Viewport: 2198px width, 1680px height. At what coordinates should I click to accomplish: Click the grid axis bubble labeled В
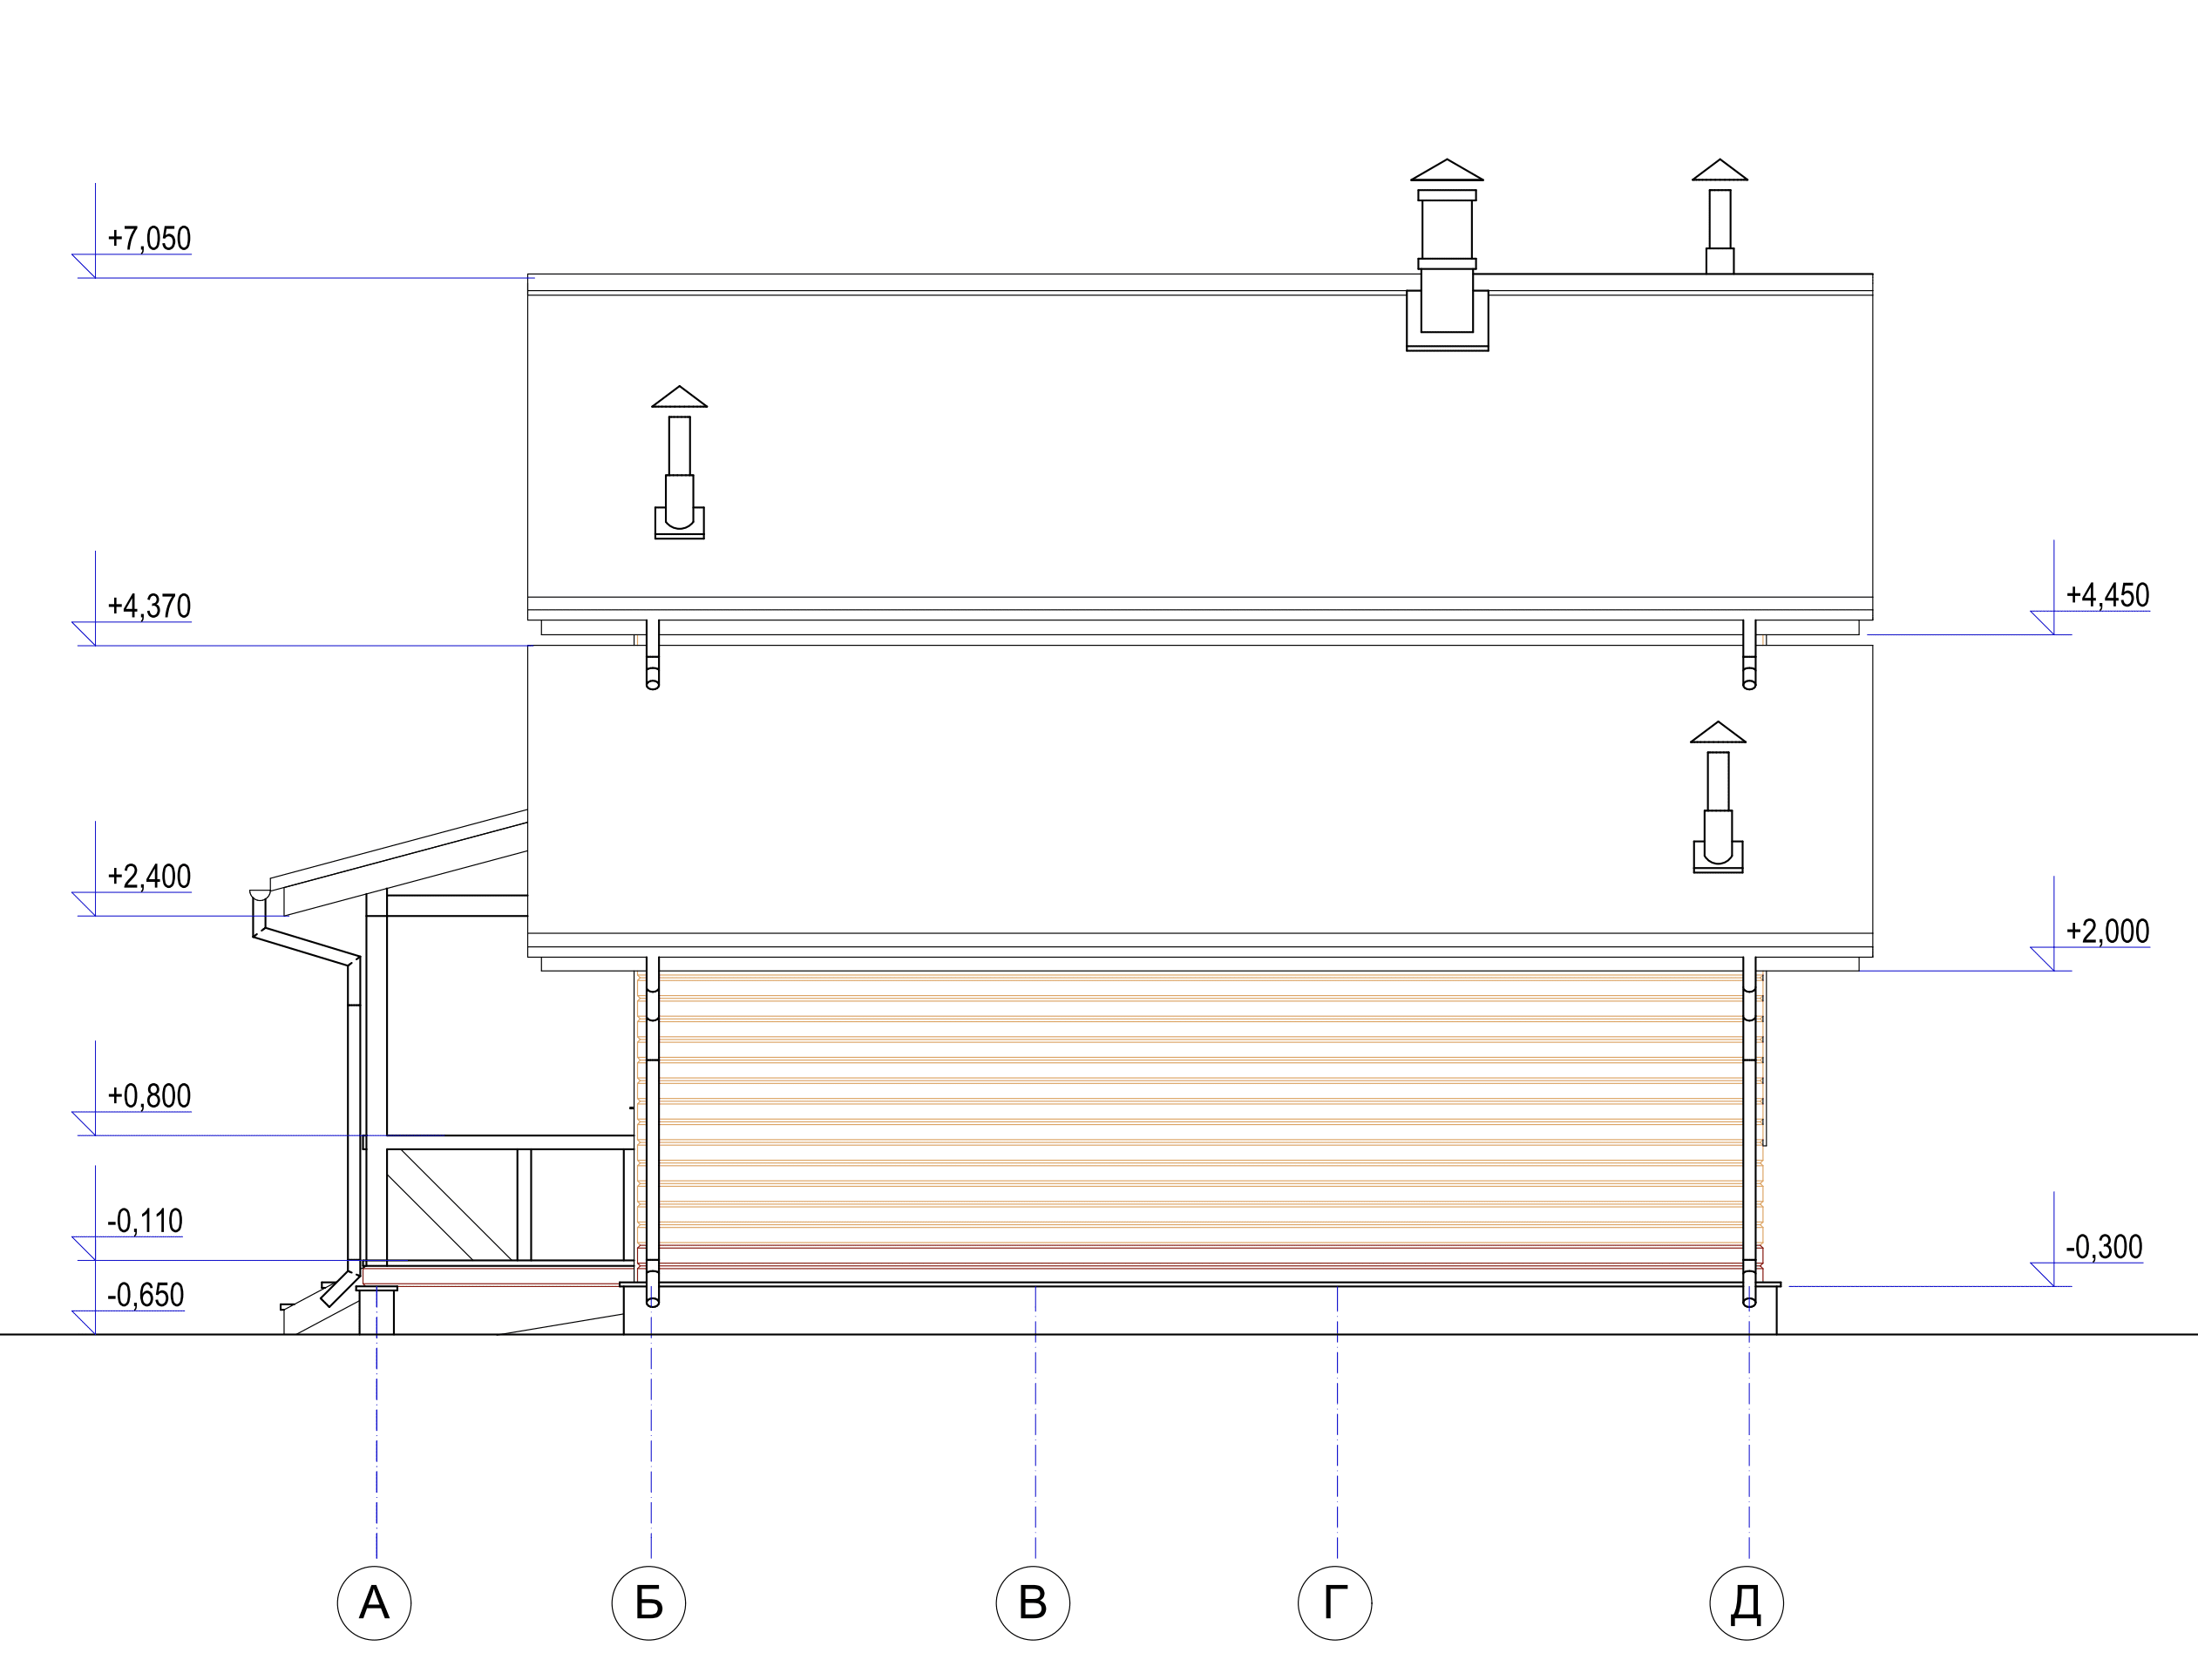coord(1032,1602)
